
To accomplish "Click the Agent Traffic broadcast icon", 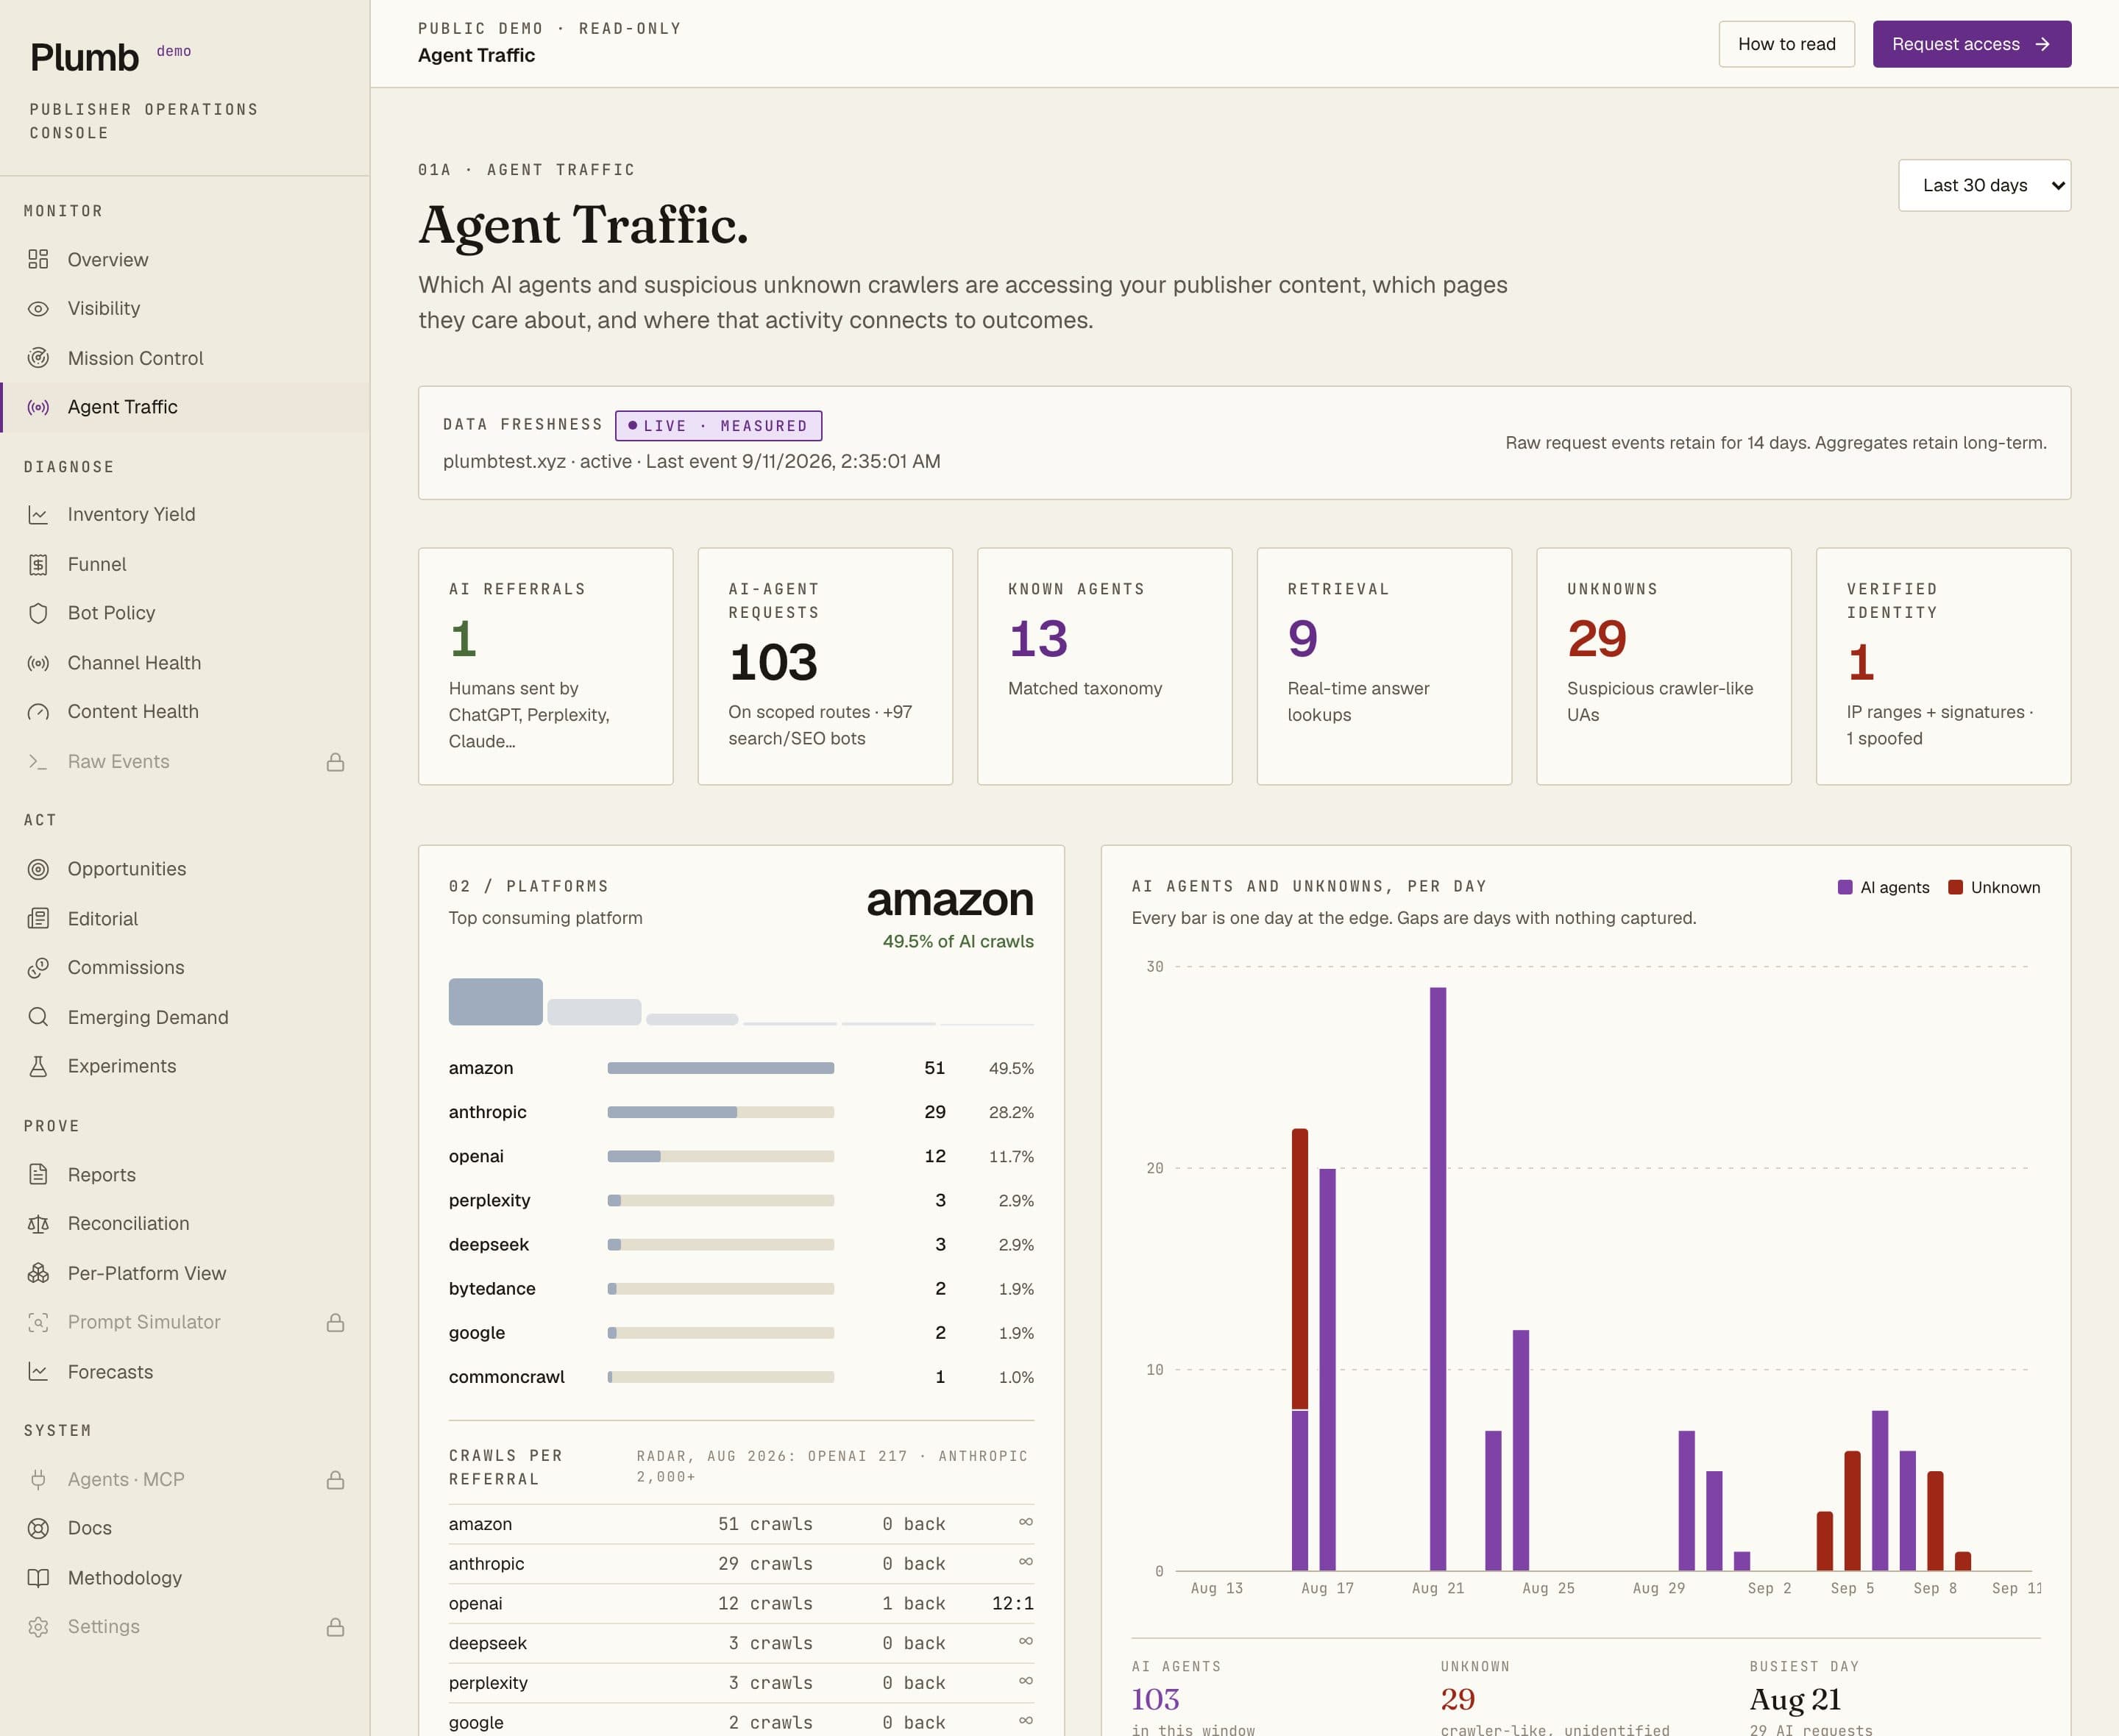I will point(38,407).
